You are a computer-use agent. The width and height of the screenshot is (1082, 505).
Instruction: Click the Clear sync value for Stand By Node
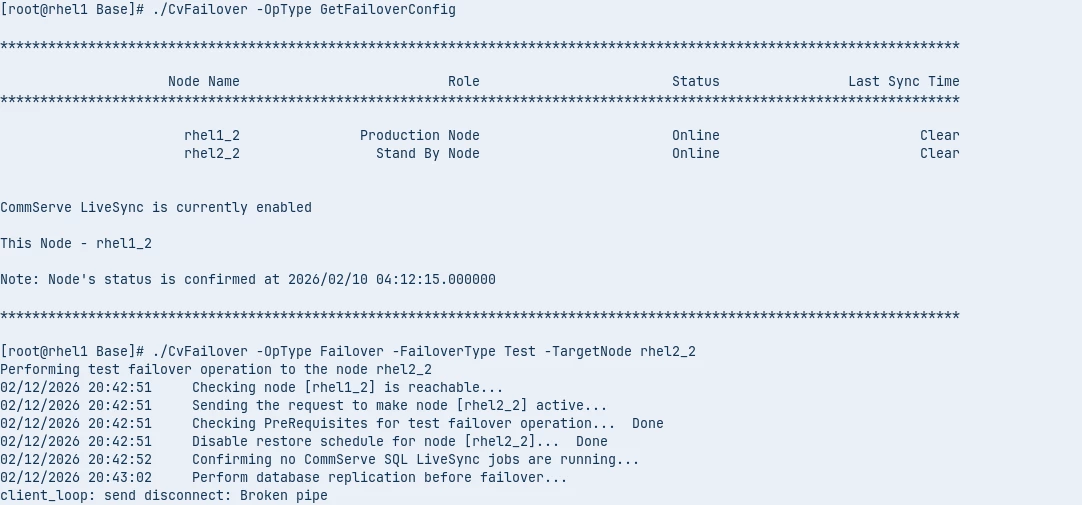[939, 153]
